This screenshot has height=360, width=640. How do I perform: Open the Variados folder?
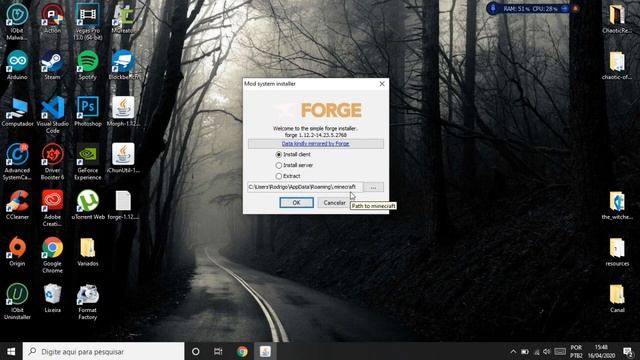(87, 251)
